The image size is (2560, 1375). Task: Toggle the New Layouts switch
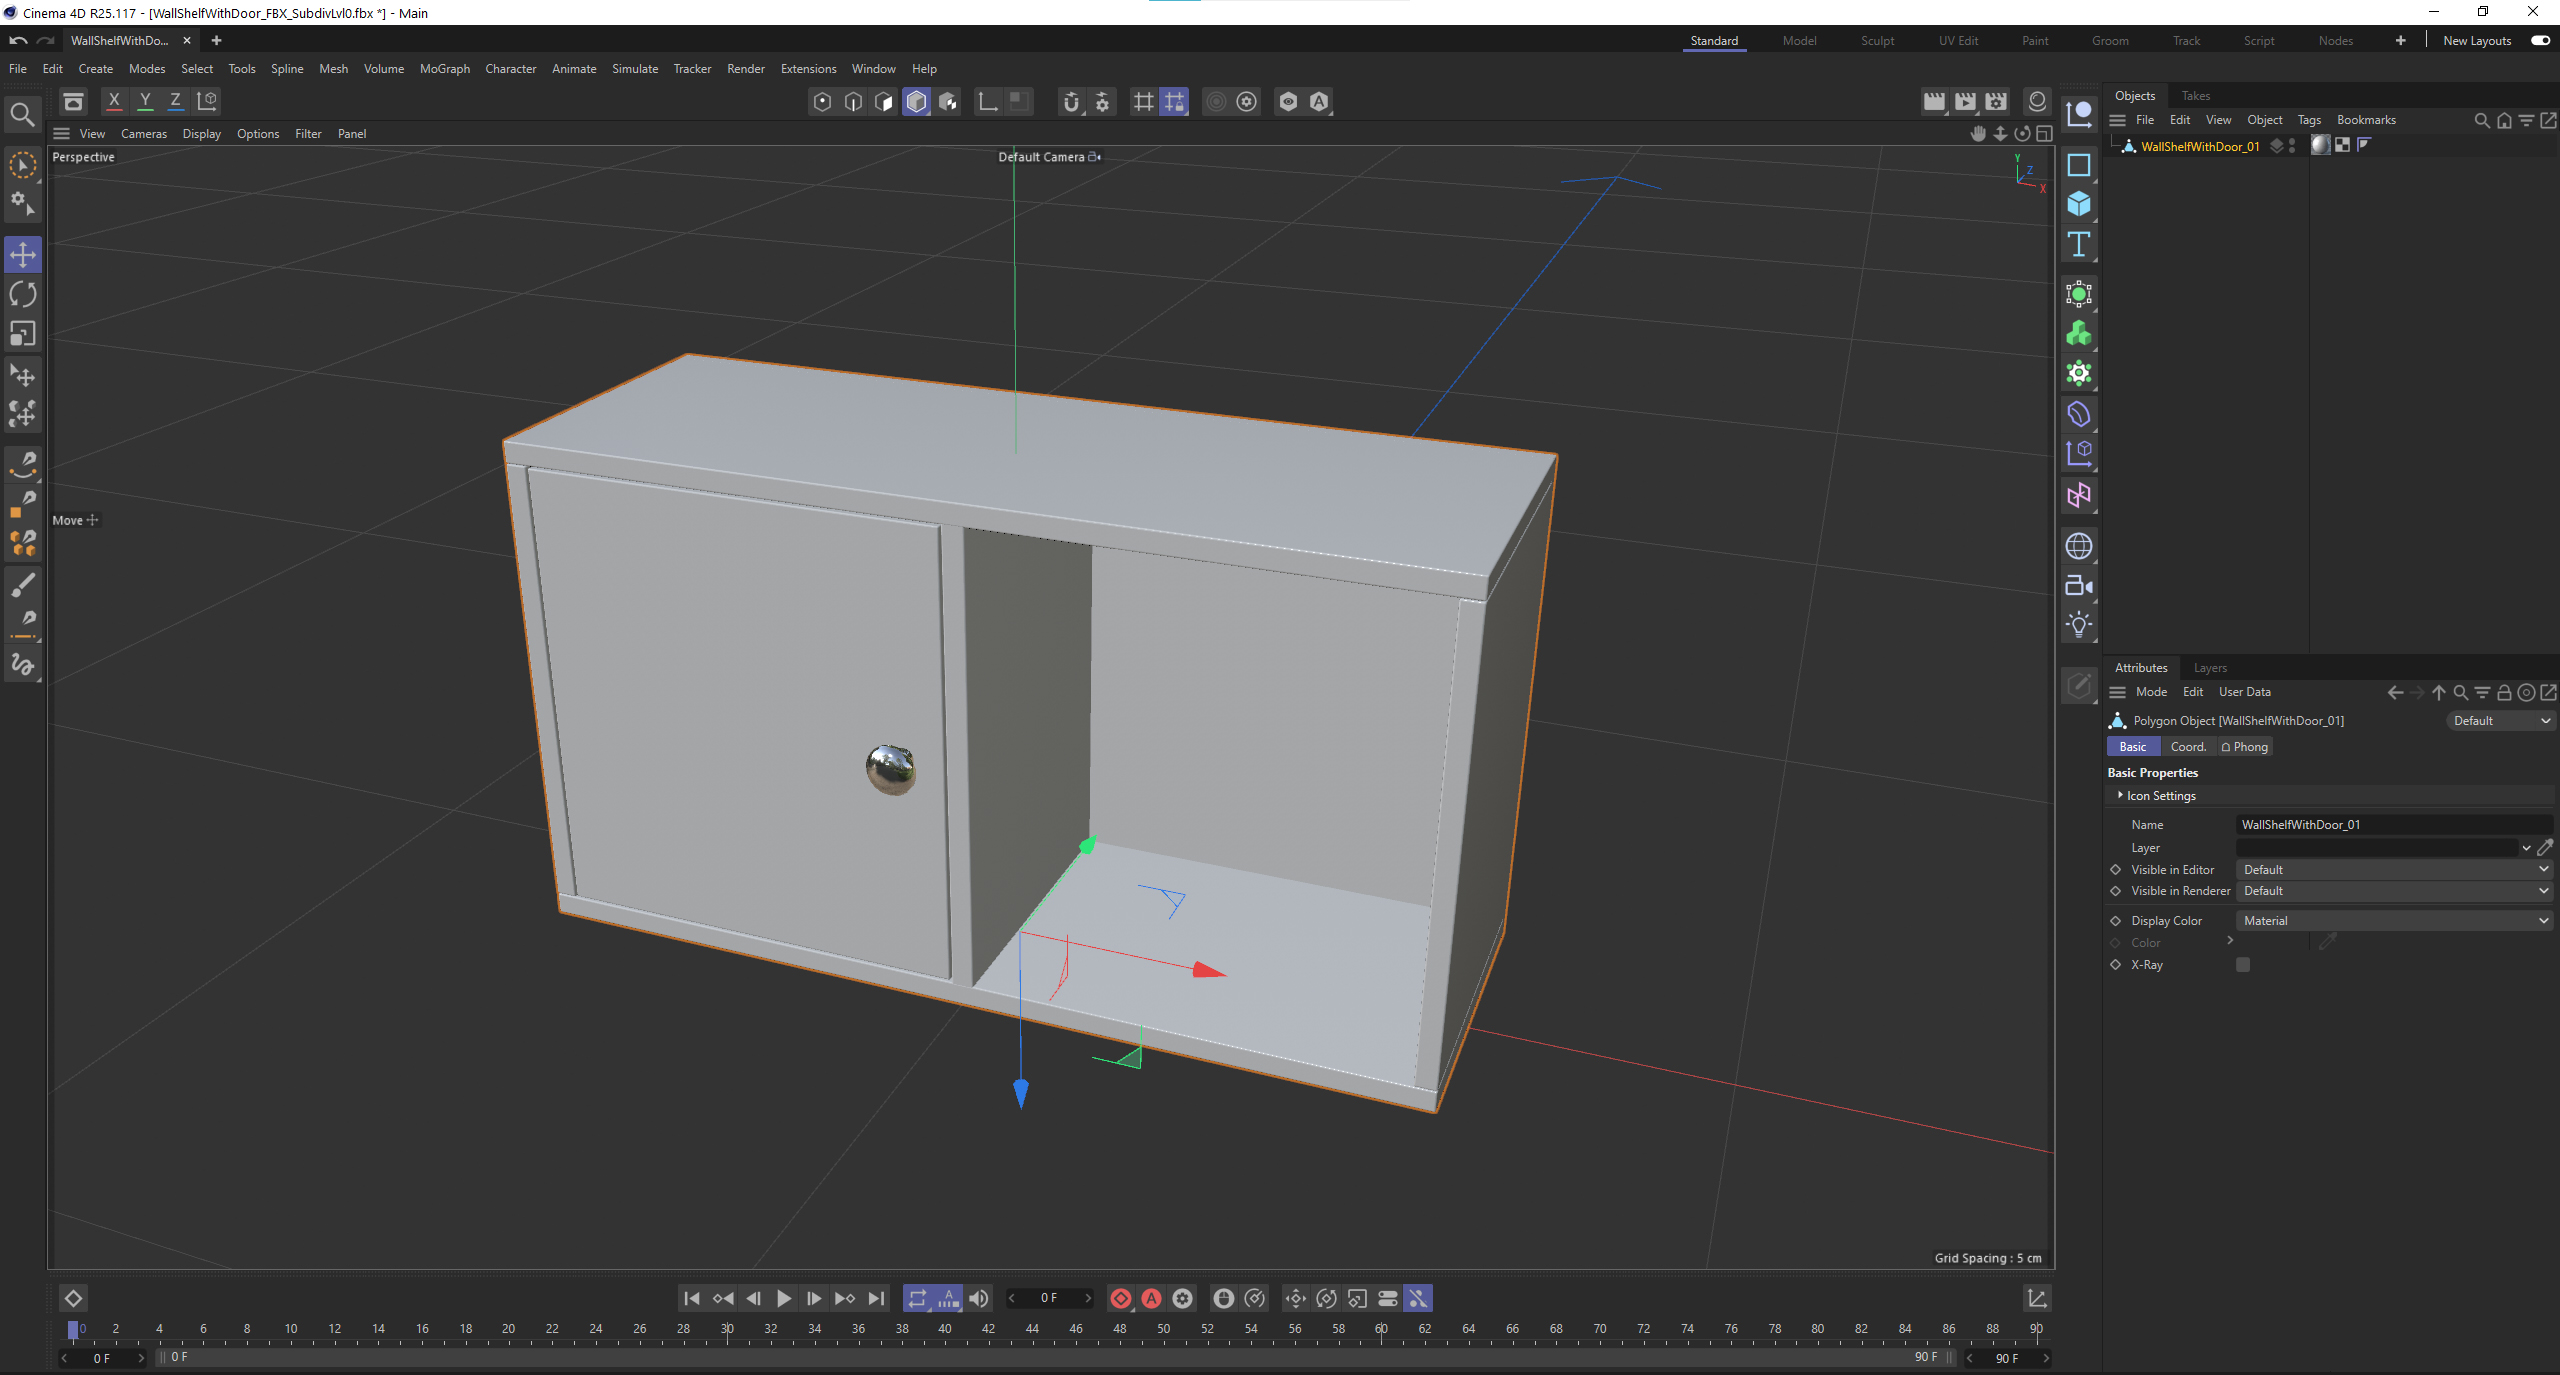(x=2540, y=41)
